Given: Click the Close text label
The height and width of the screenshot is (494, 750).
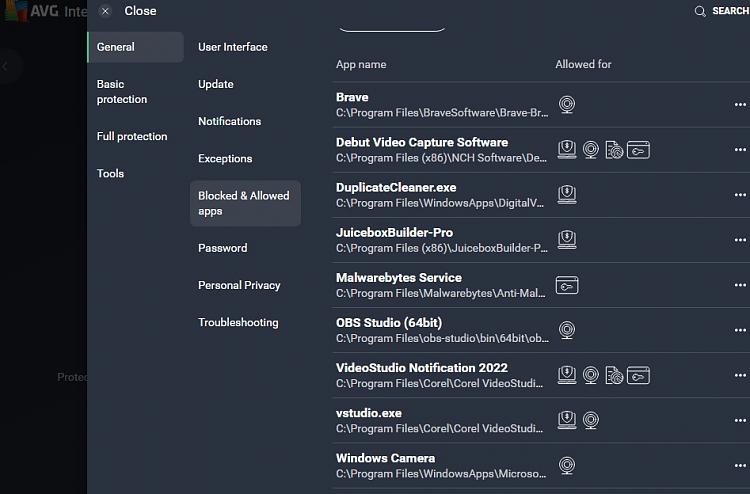Looking at the screenshot, I should (x=140, y=11).
